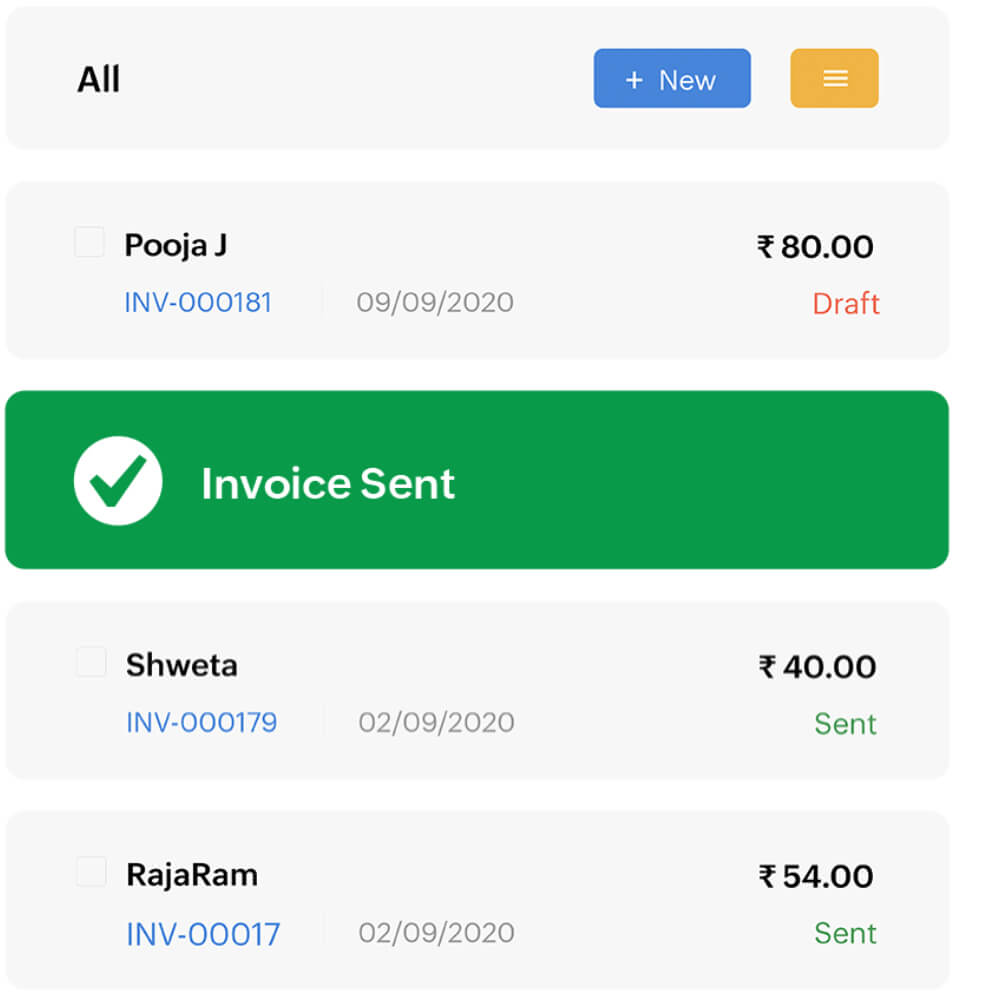Image resolution: width=990 pixels, height=1000 pixels.
Task: Open invoice link INV-000179
Action: [201, 723]
